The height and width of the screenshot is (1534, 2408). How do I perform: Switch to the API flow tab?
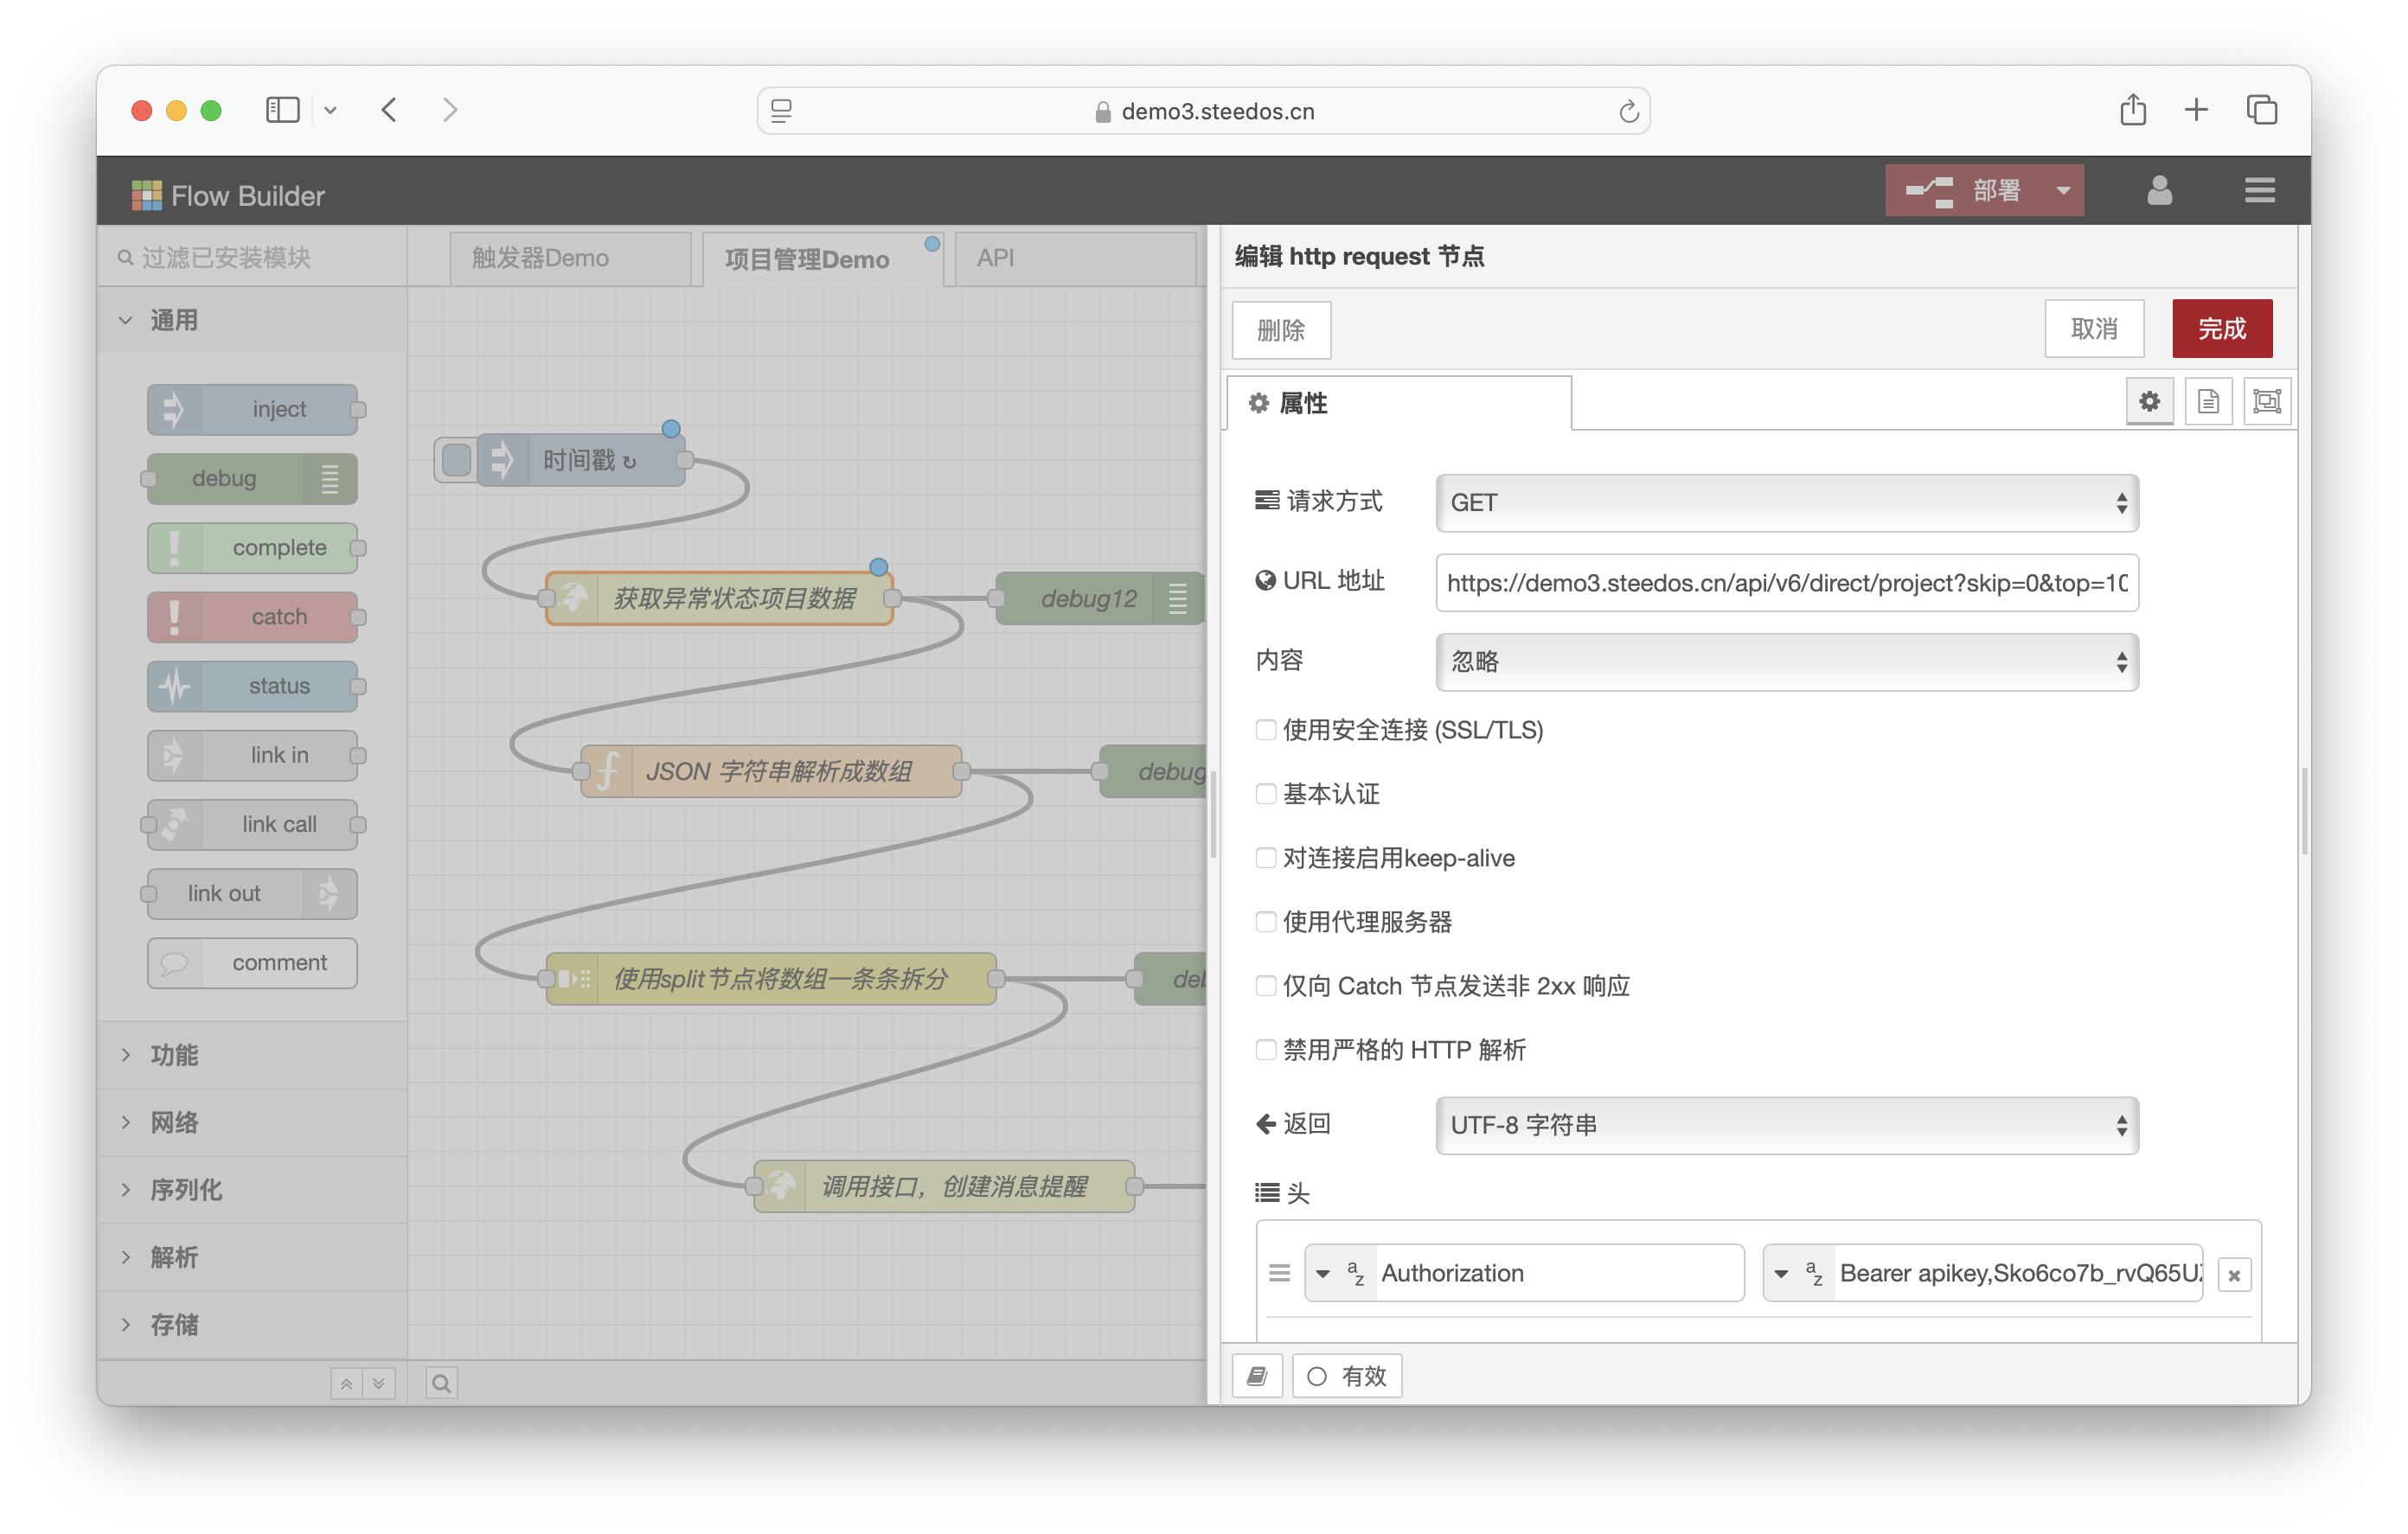1075,258
